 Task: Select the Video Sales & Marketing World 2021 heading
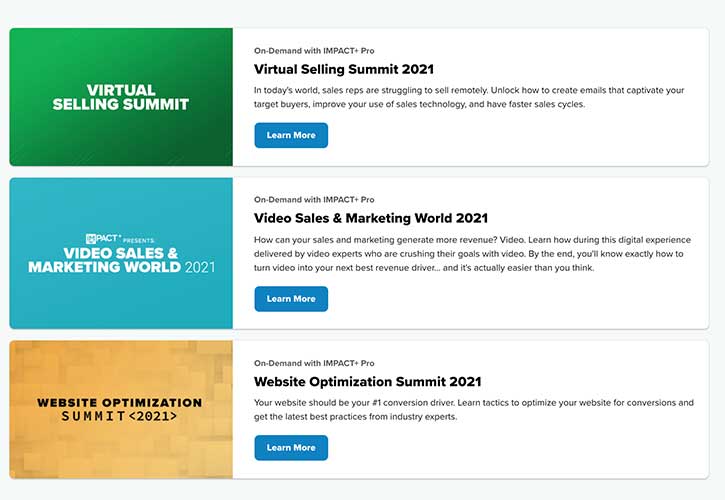[x=371, y=218]
